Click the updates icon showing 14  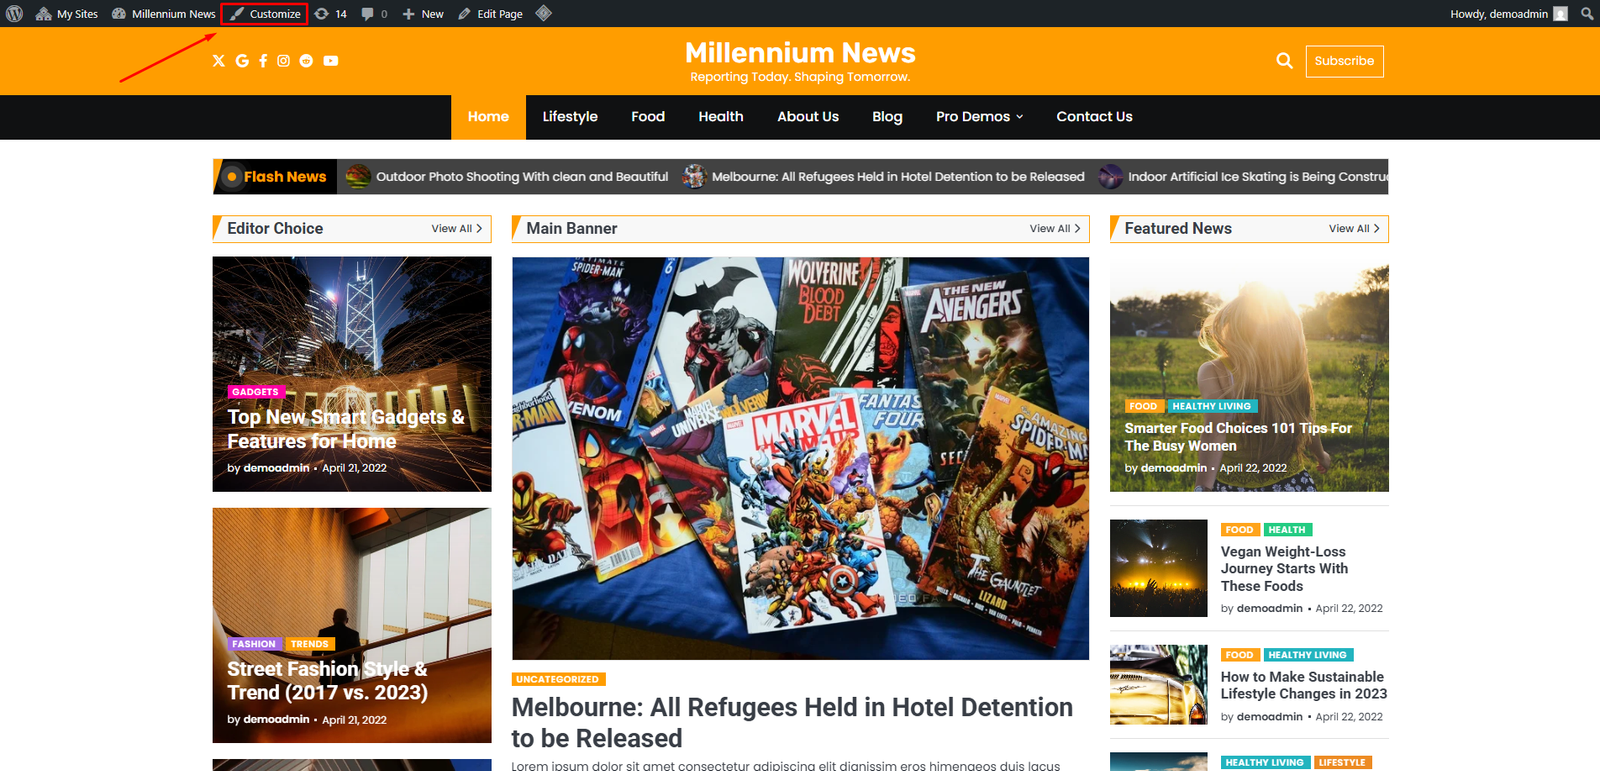331,14
